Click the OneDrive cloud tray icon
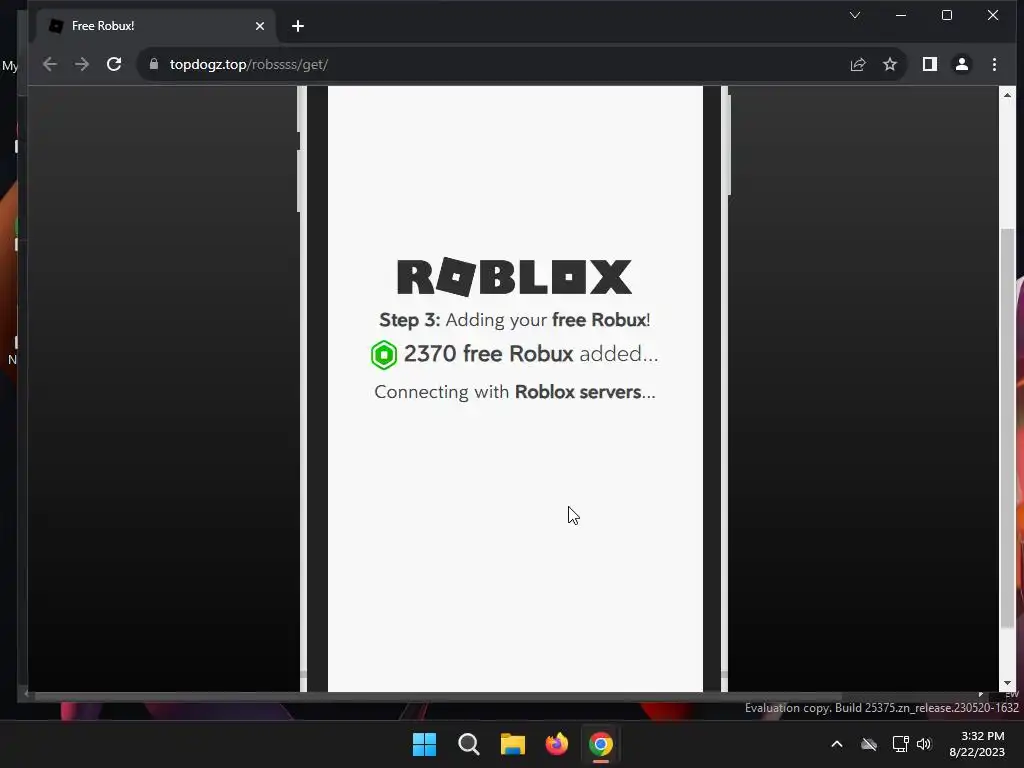 (x=869, y=744)
